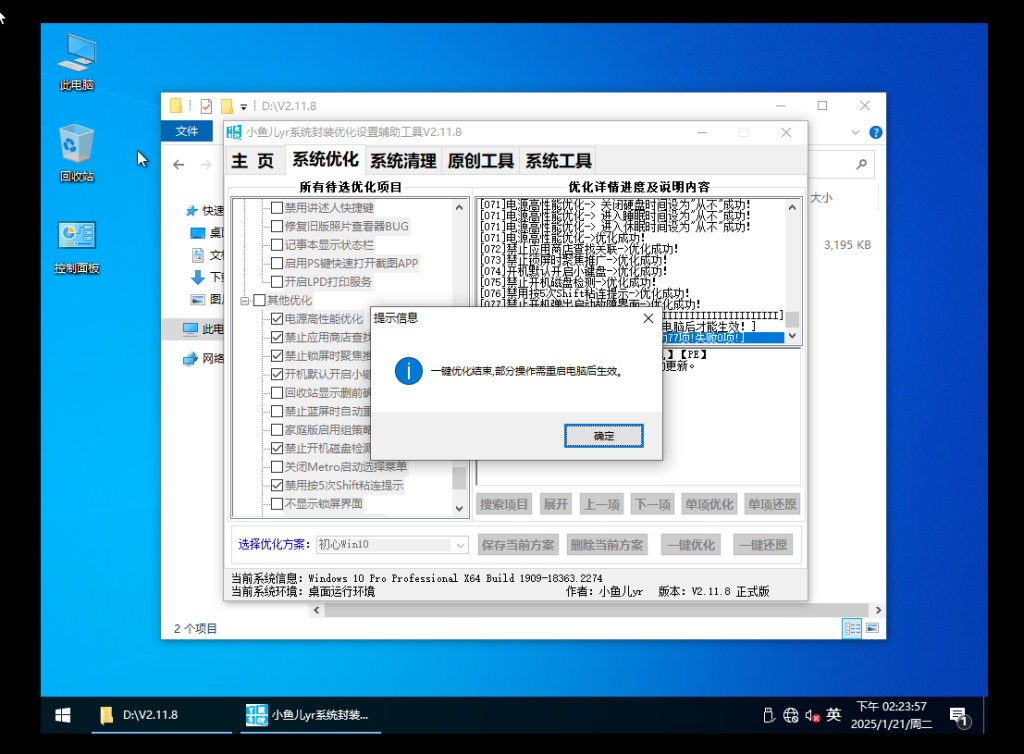Click the Windows Start button

(62, 715)
